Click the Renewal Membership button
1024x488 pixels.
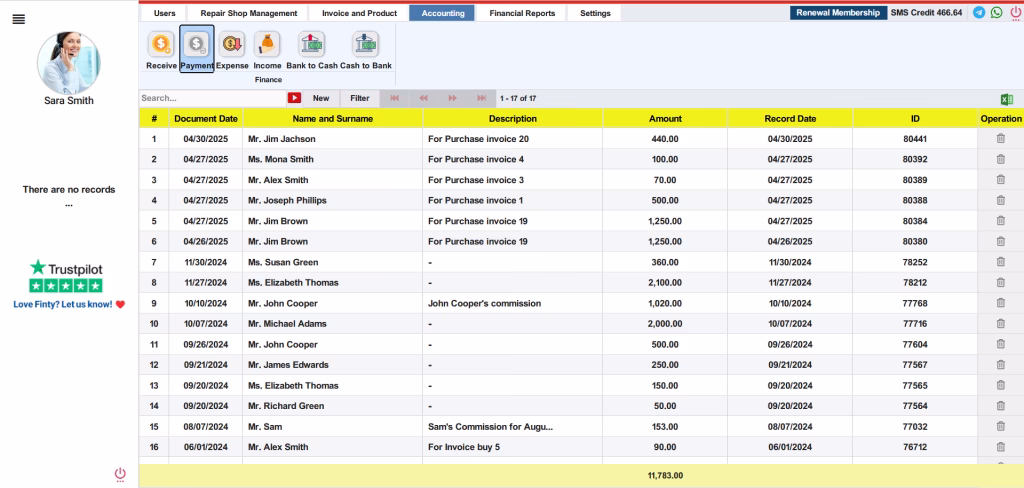point(838,12)
